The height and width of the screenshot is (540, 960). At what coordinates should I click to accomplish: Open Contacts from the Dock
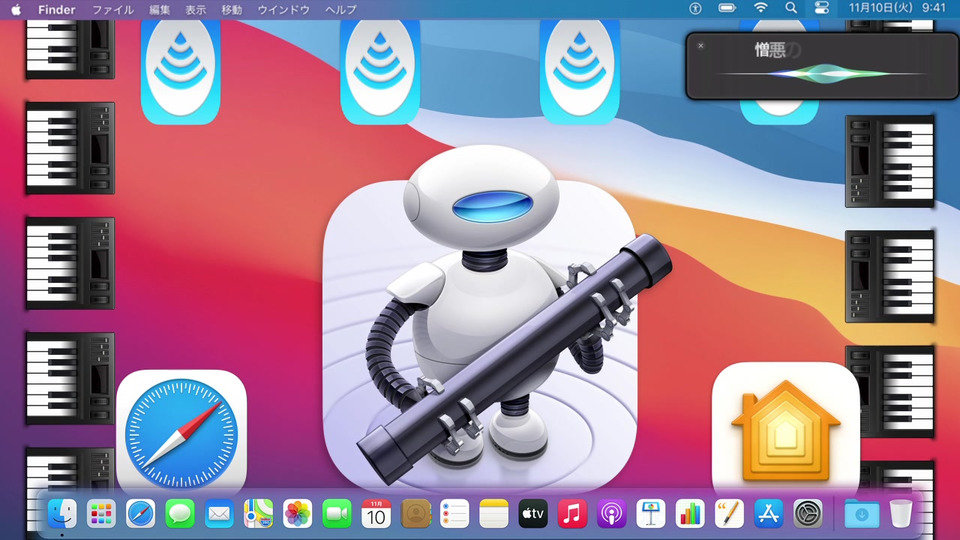tap(416, 514)
